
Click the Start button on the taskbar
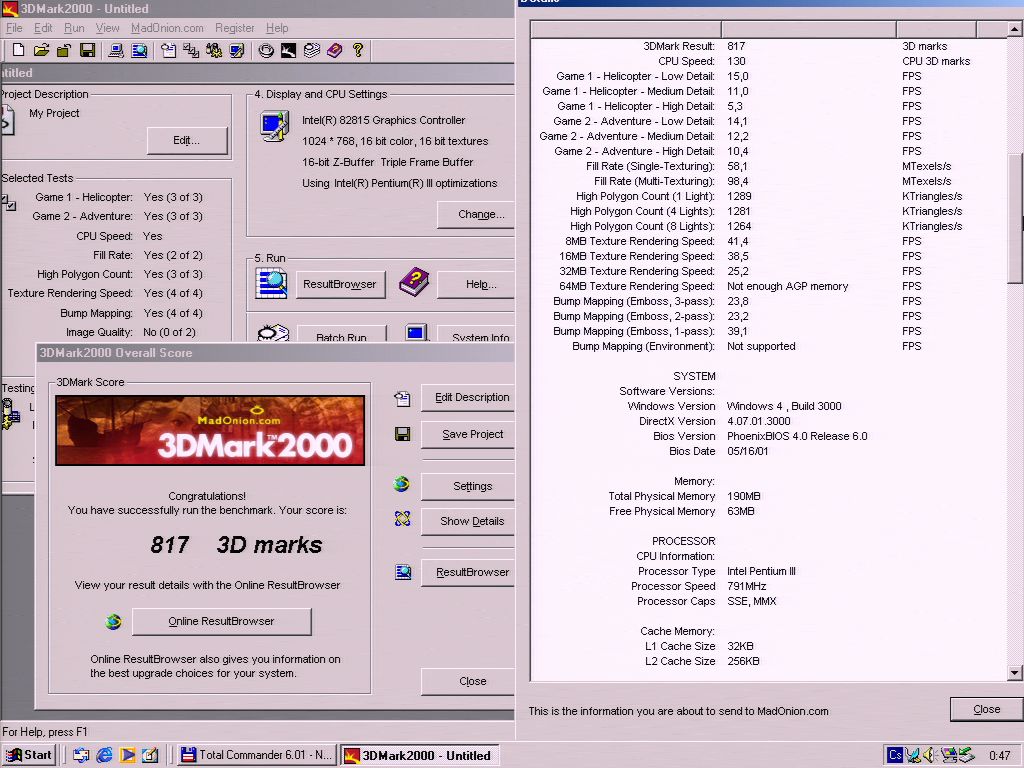[28, 755]
